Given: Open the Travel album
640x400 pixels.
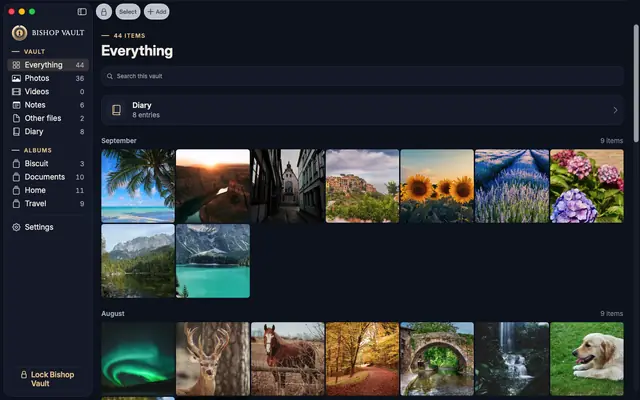Looking at the screenshot, I should point(48,204).
